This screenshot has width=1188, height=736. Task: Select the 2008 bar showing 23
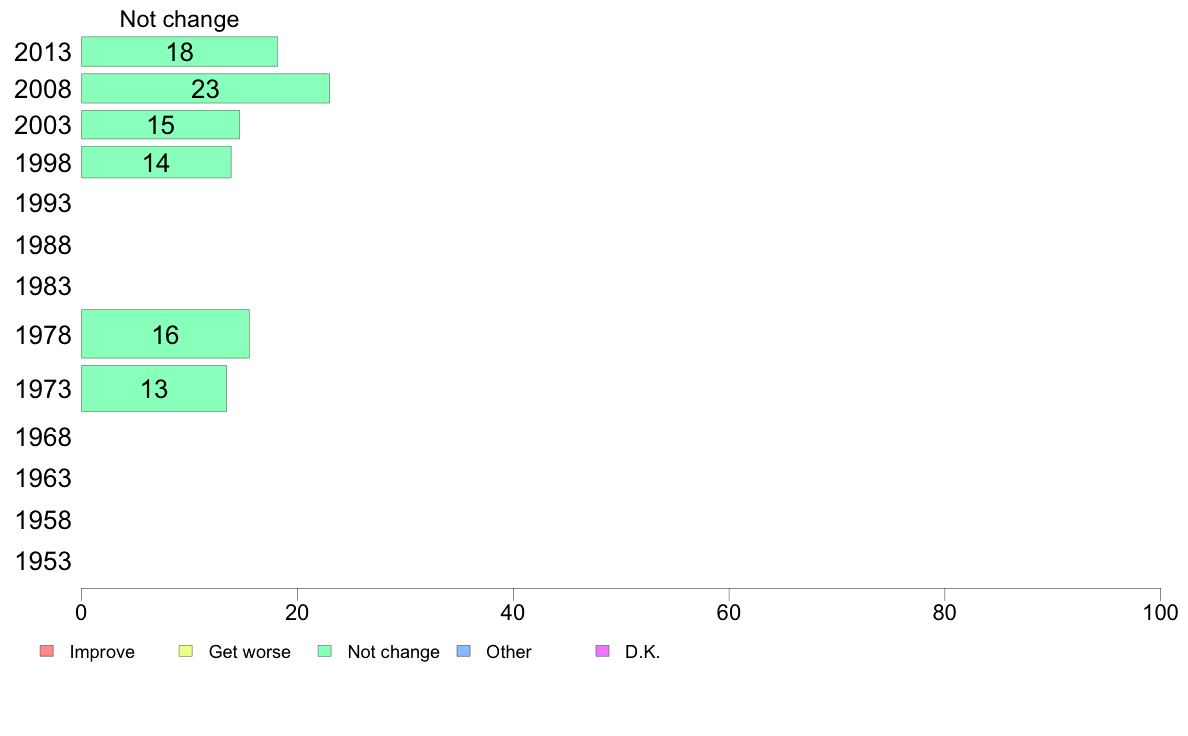tap(205, 89)
